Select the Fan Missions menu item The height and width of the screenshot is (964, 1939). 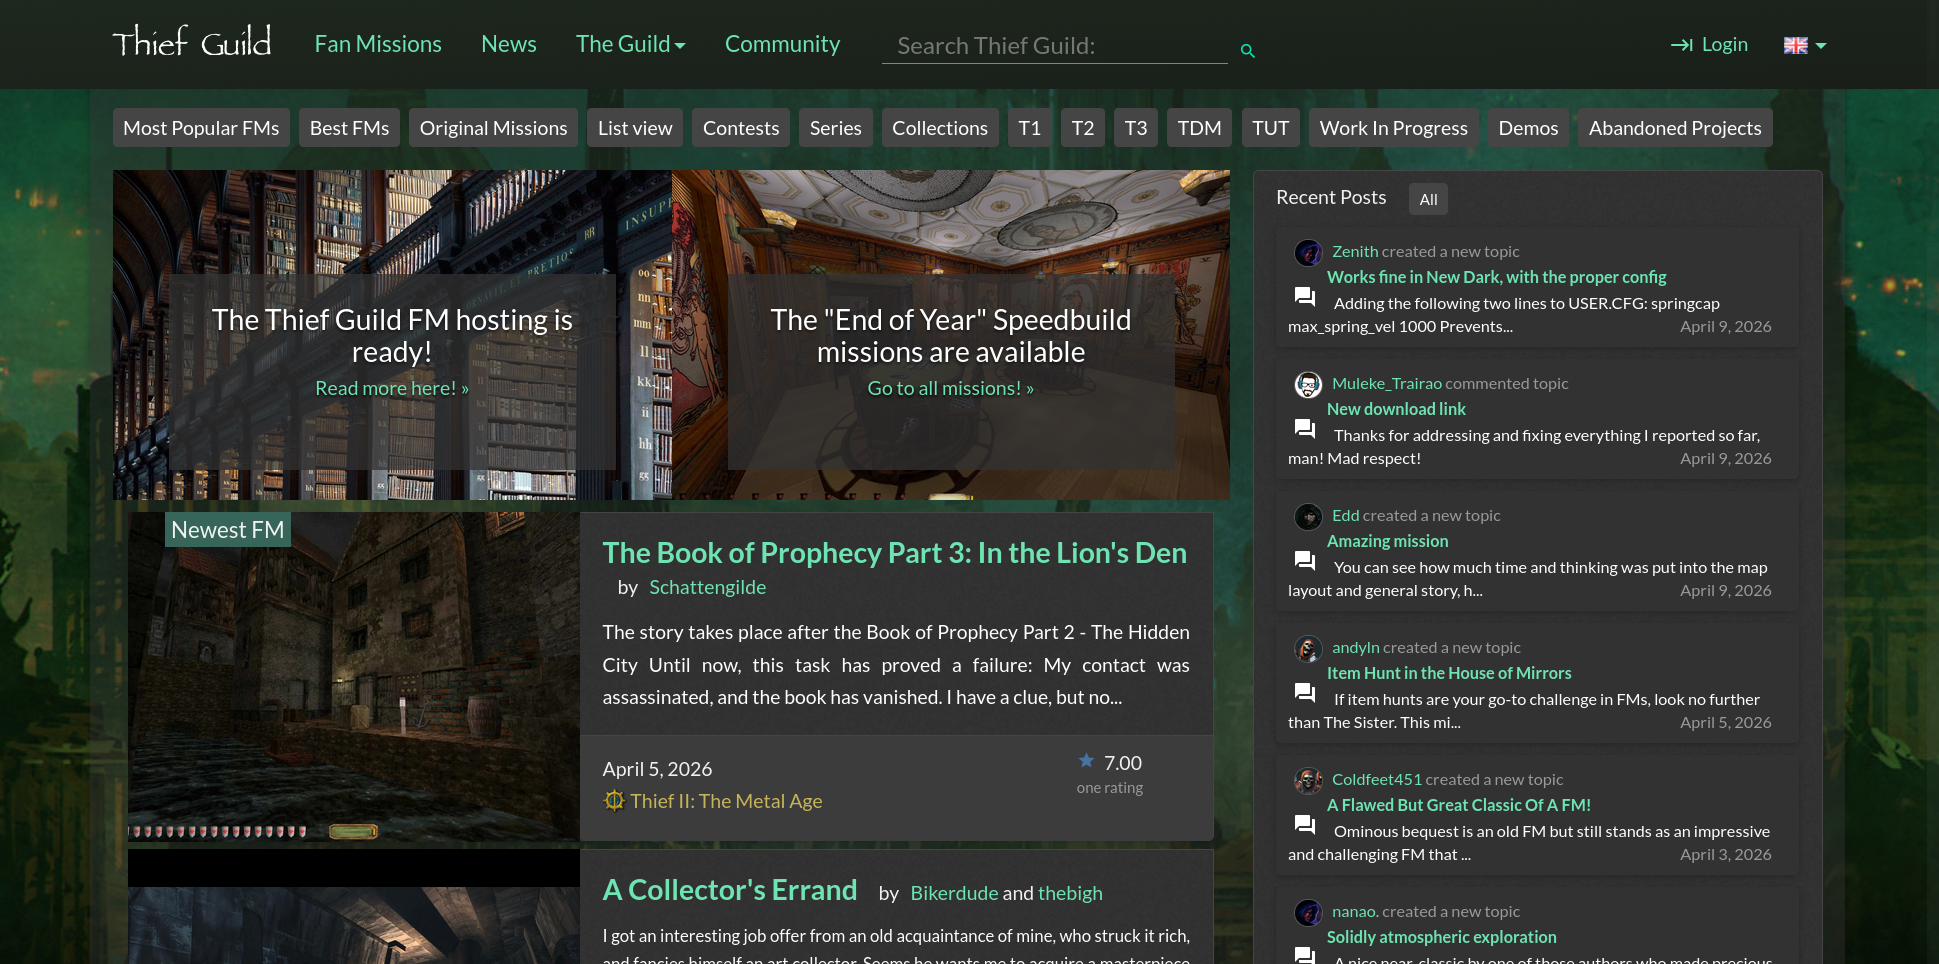pos(377,44)
